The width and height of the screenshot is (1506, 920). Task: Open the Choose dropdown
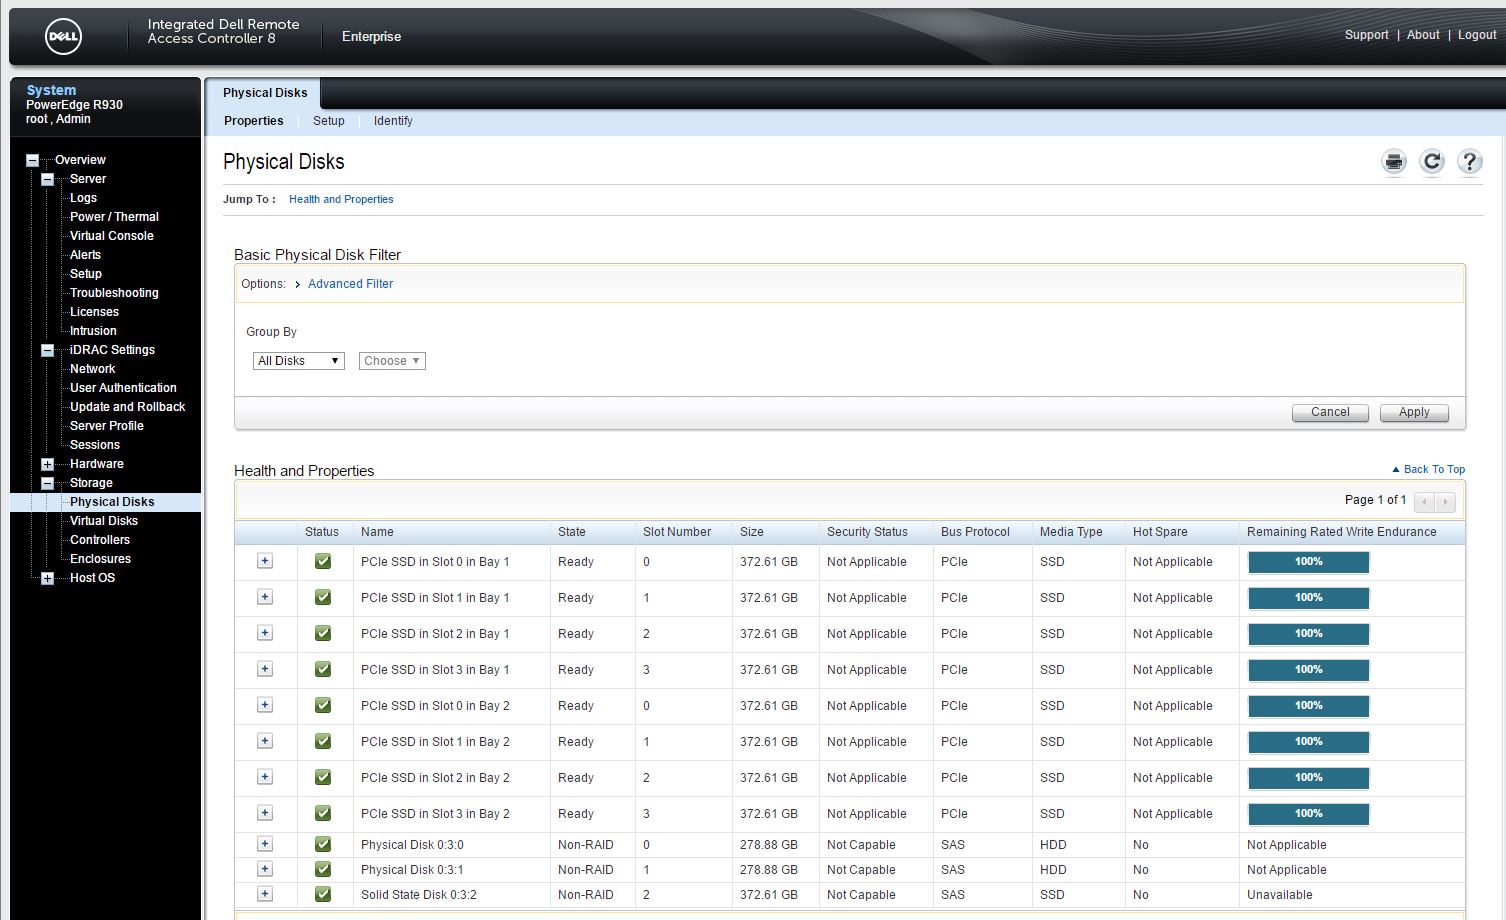tap(392, 361)
